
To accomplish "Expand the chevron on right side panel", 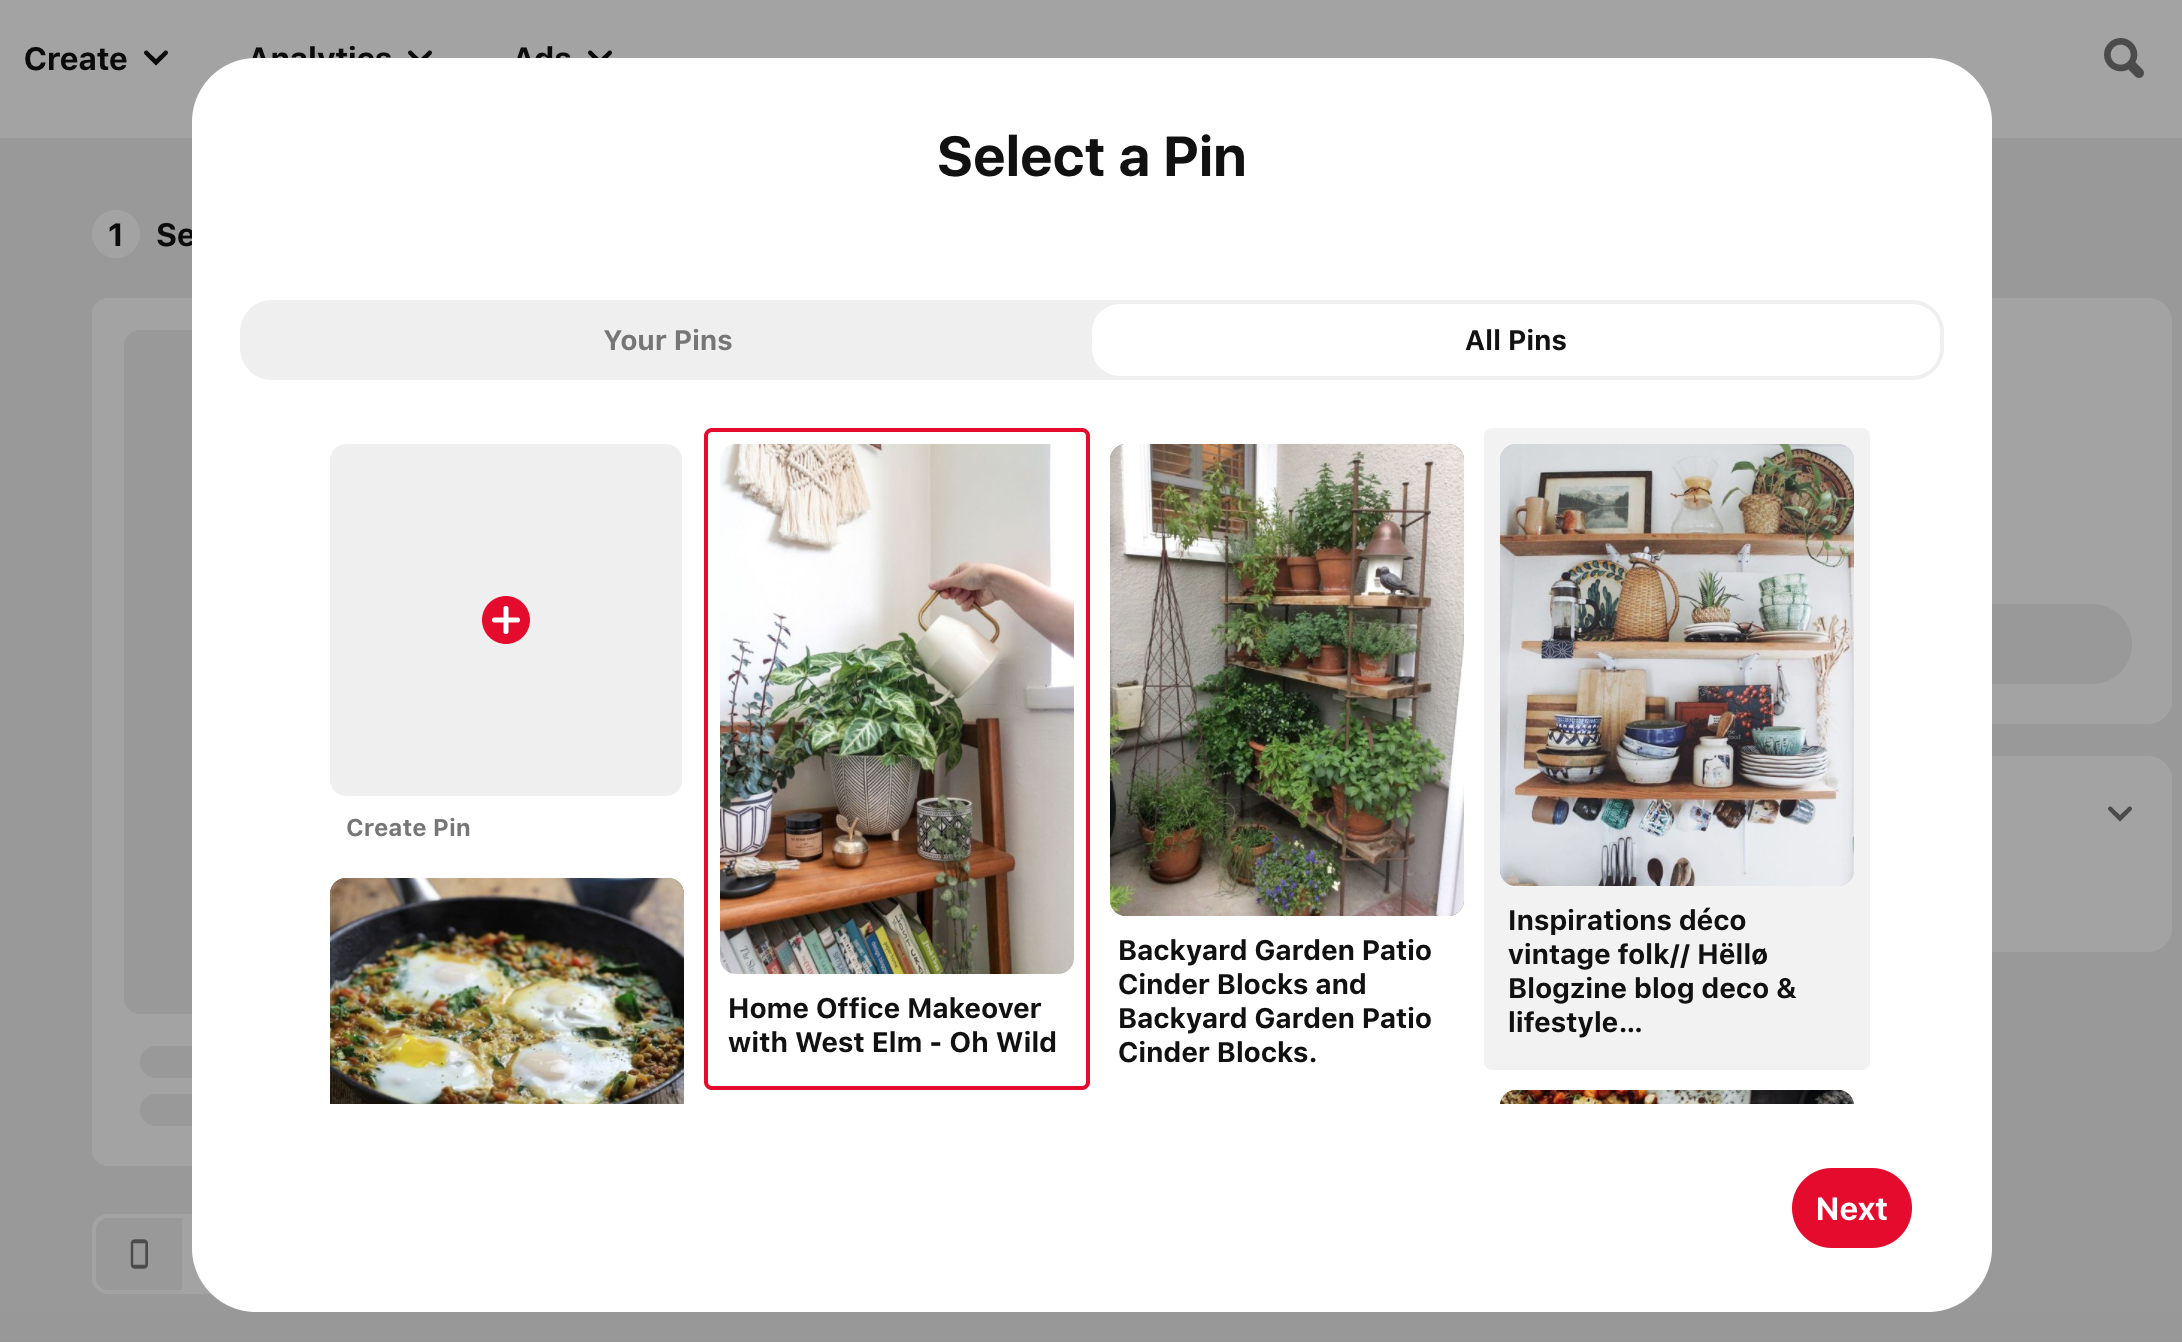I will click(x=2120, y=813).
